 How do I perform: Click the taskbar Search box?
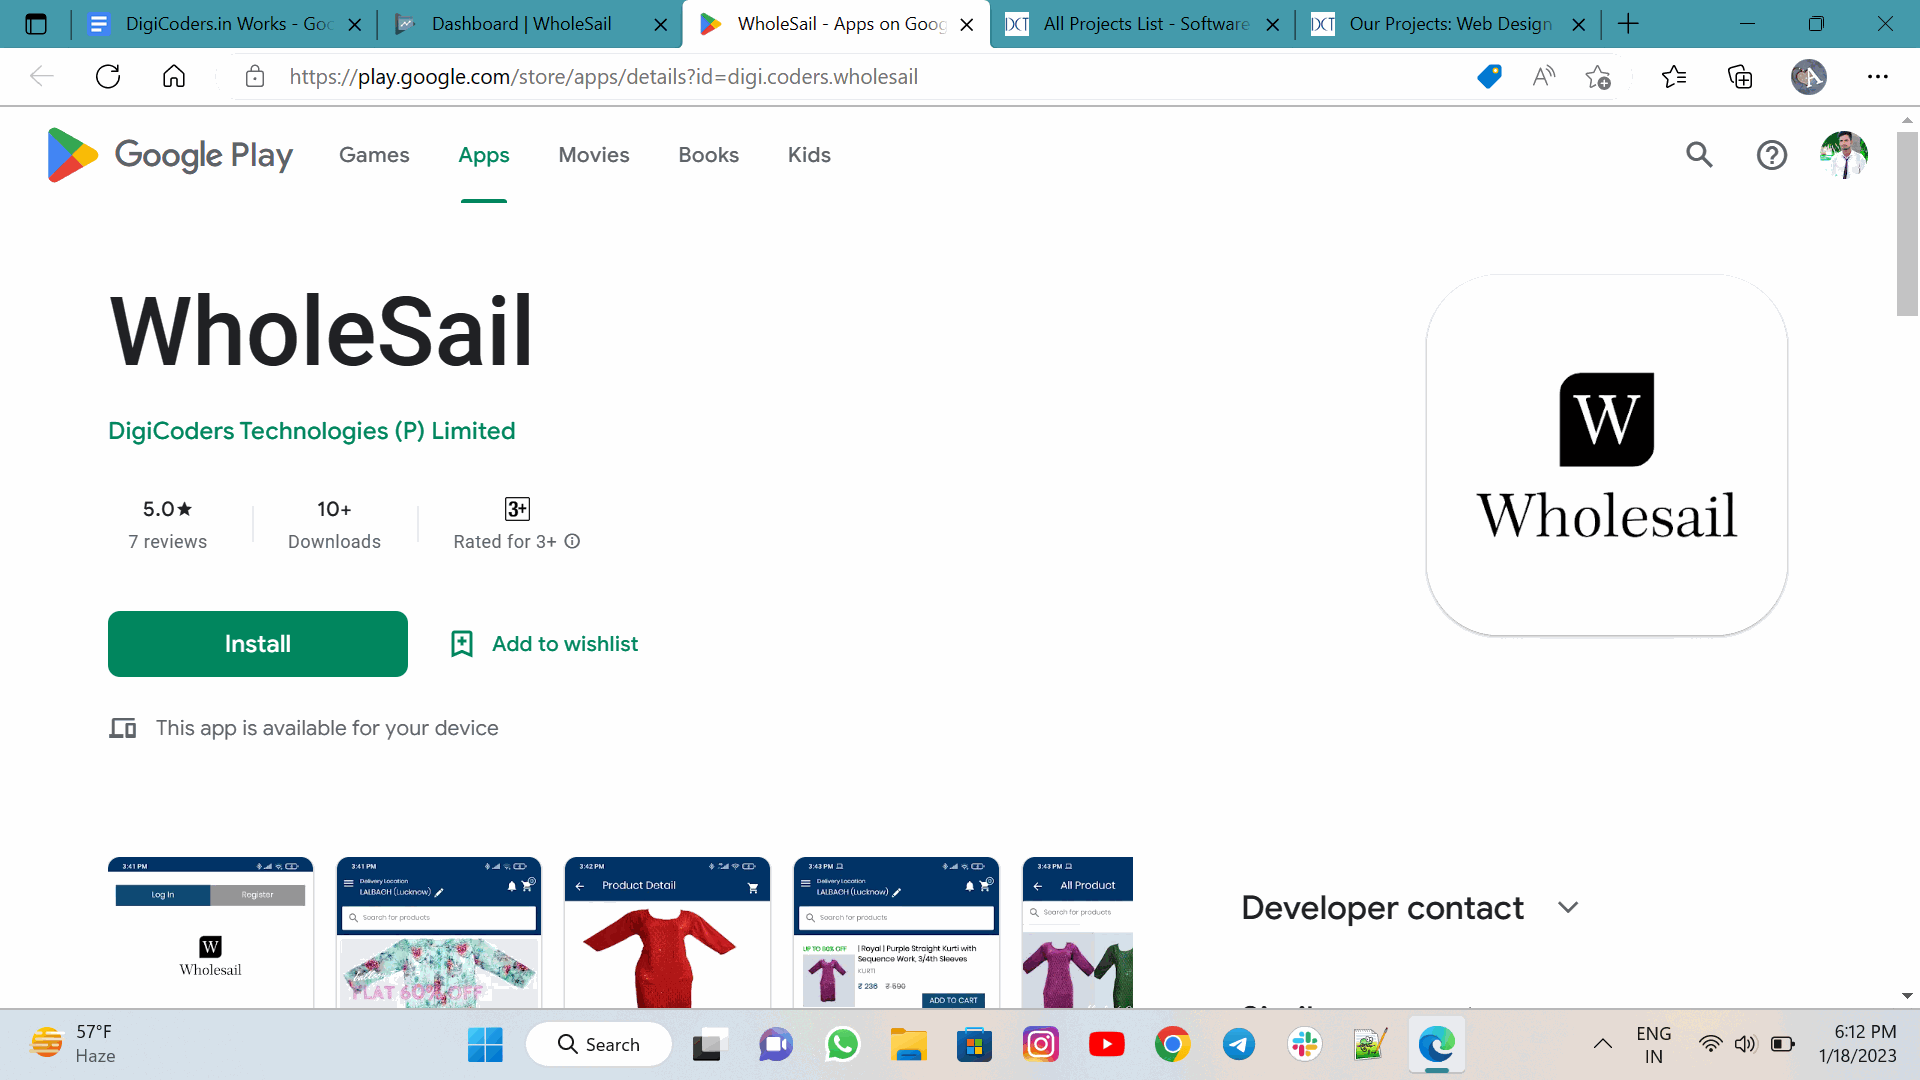pyautogui.click(x=599, y=1045)
